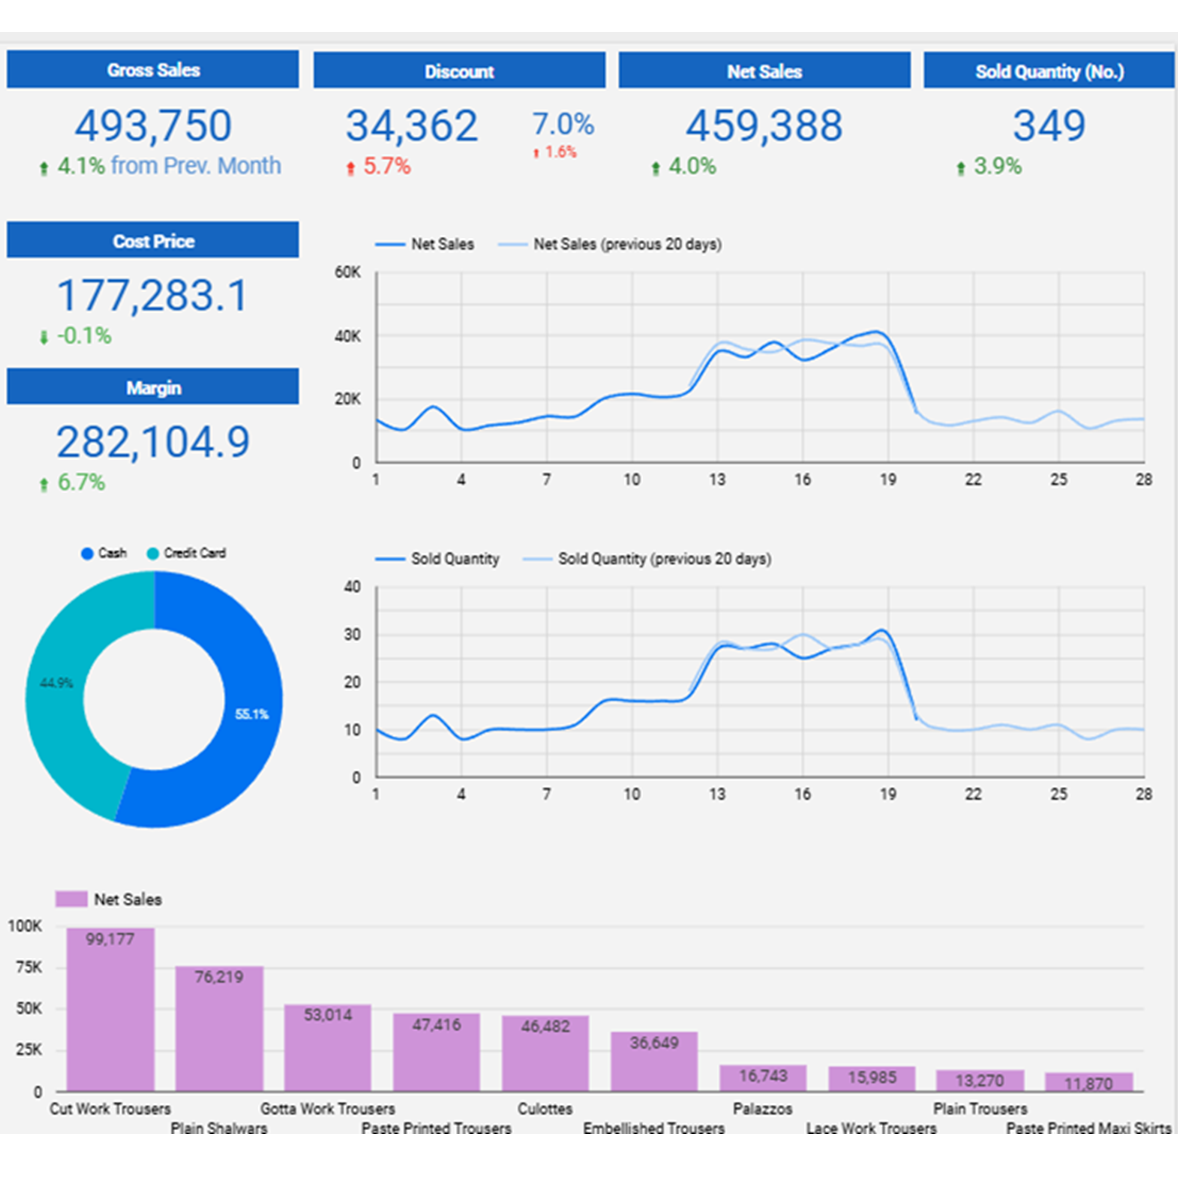Toggle the Credit Card legend entry
The width and height of the screenshot is (1178, 1186).
(x=185, y=553)
